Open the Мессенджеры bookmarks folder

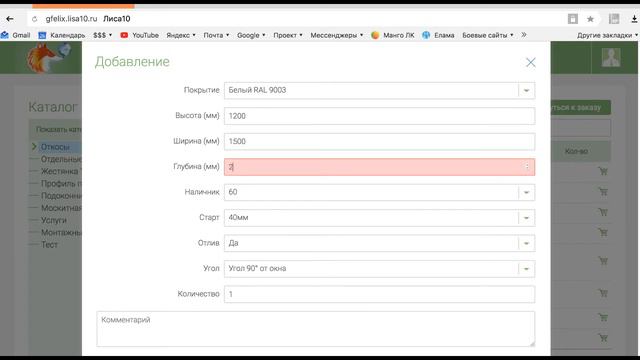click(x=337, y=35)
